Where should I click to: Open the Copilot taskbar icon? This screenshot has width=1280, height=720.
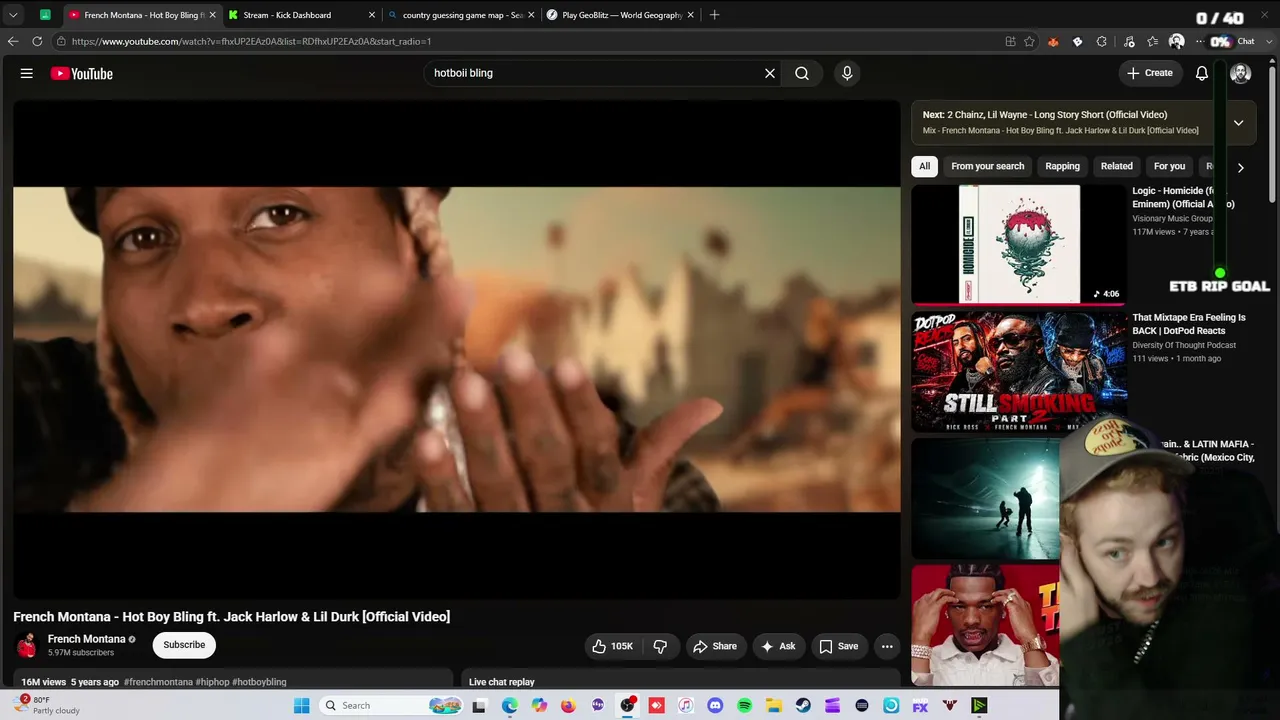pyautogui.click(x=539, y=705)
